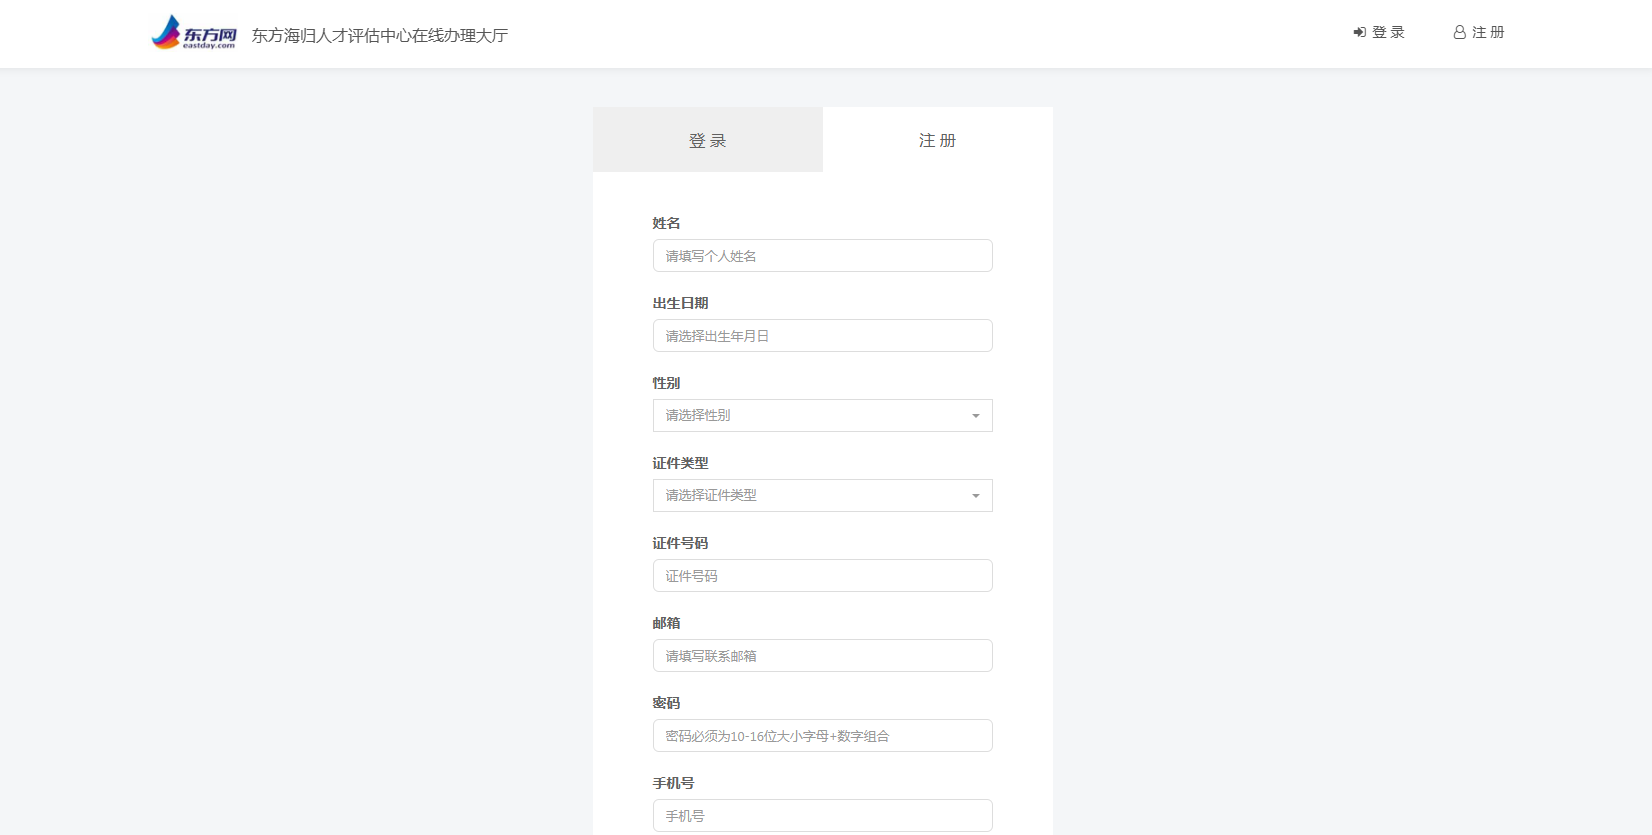Click the arrow on the 请选择性别 dropdown

pos(975,416)
